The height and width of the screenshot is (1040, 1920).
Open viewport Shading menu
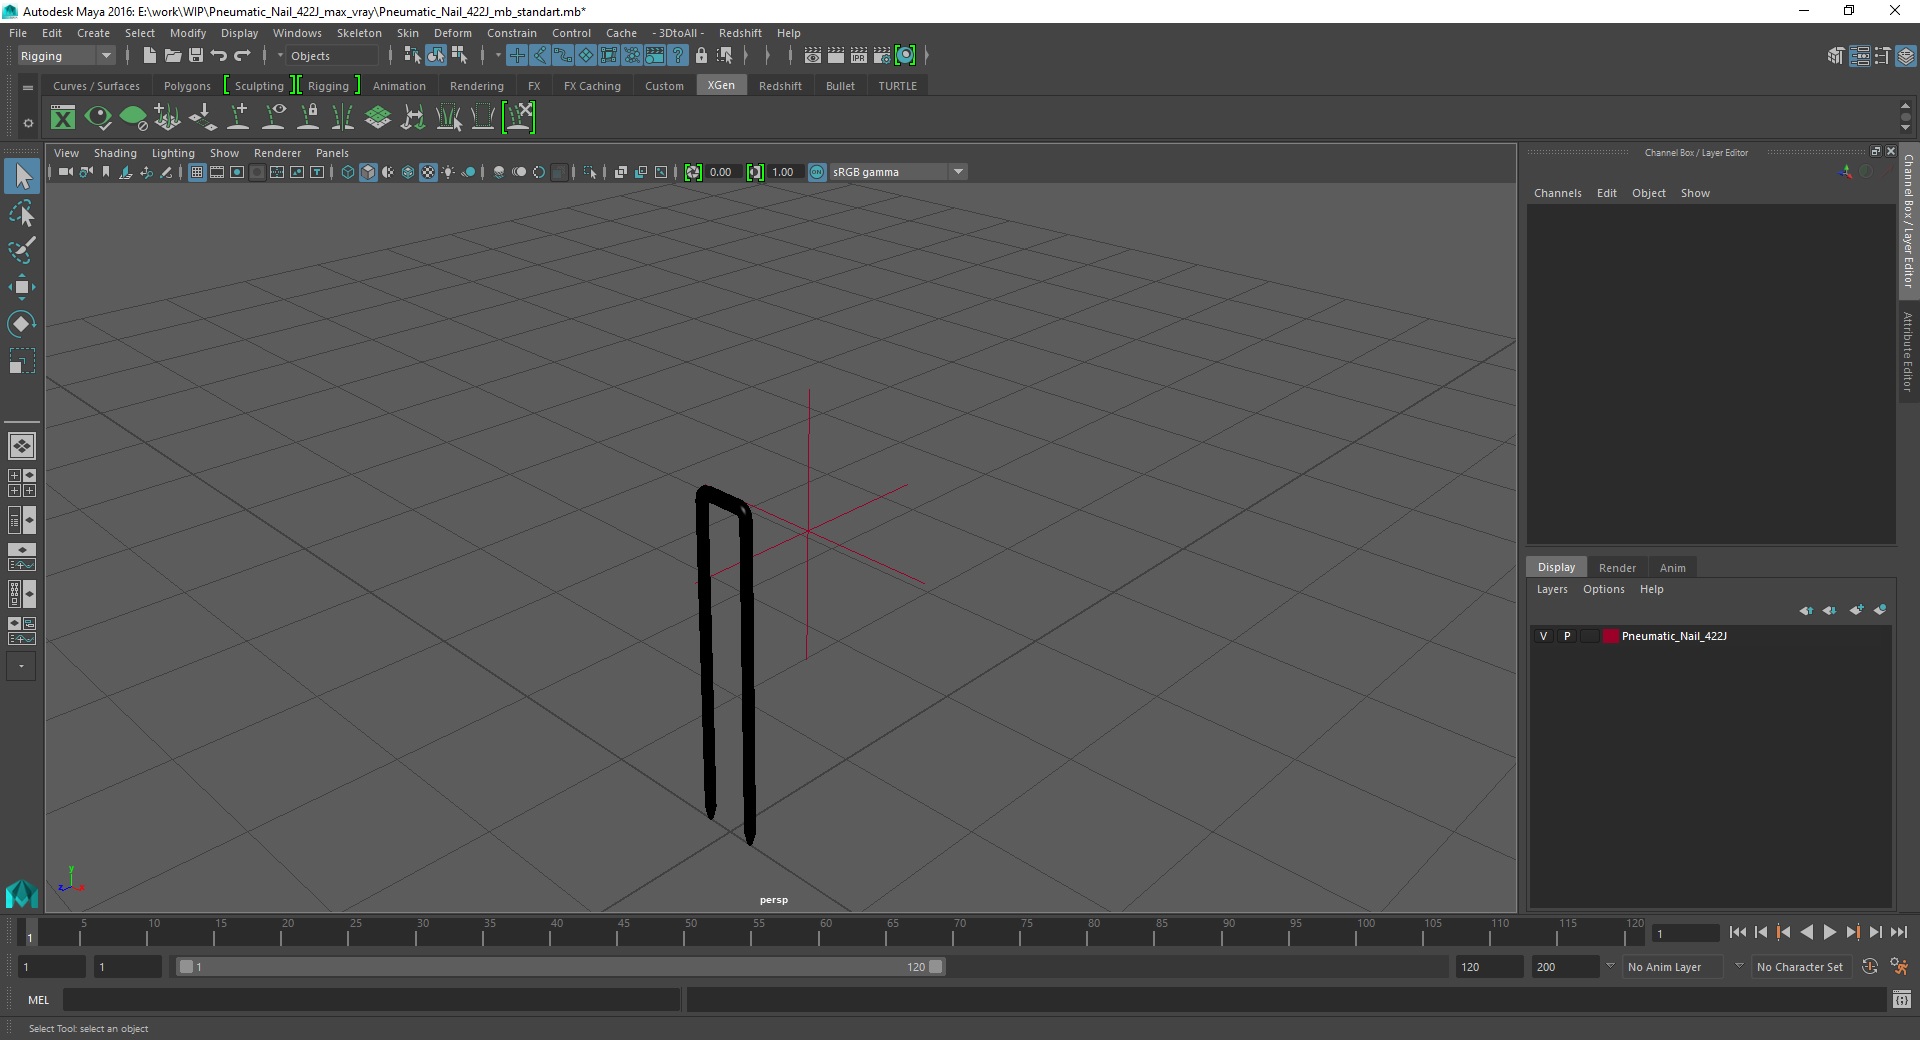pos(115,153)
